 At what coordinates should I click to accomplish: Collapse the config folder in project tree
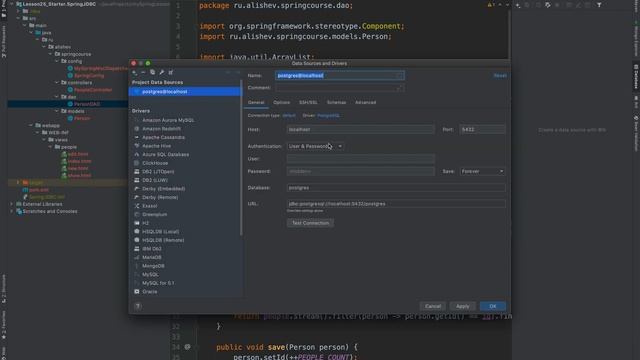57,61
